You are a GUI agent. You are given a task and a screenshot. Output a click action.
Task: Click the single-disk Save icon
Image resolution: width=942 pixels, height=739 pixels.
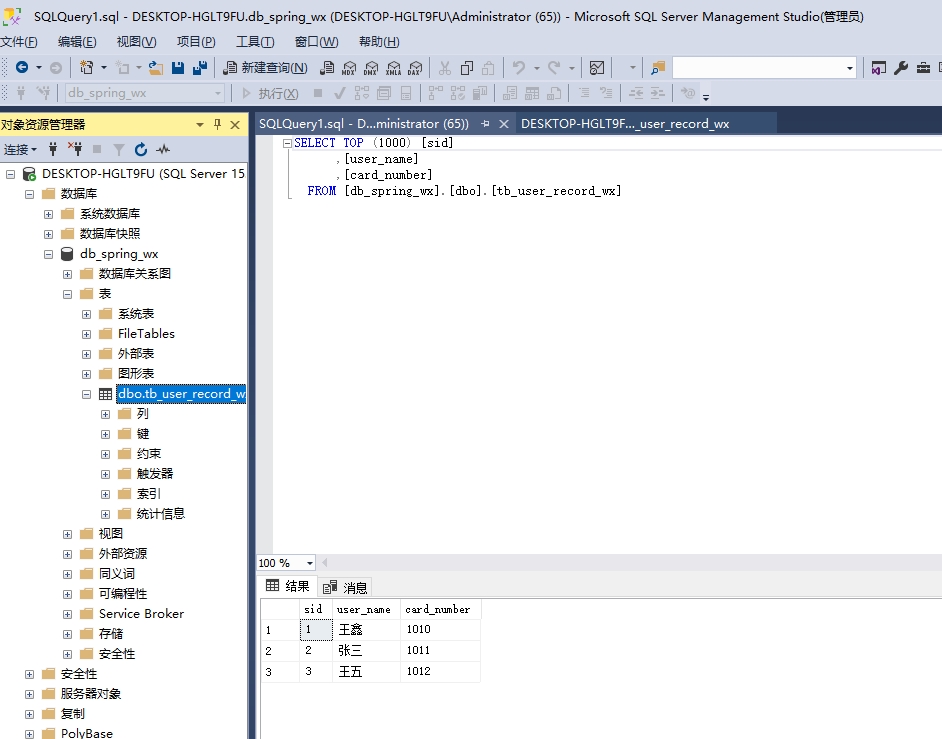click(178, 68)
